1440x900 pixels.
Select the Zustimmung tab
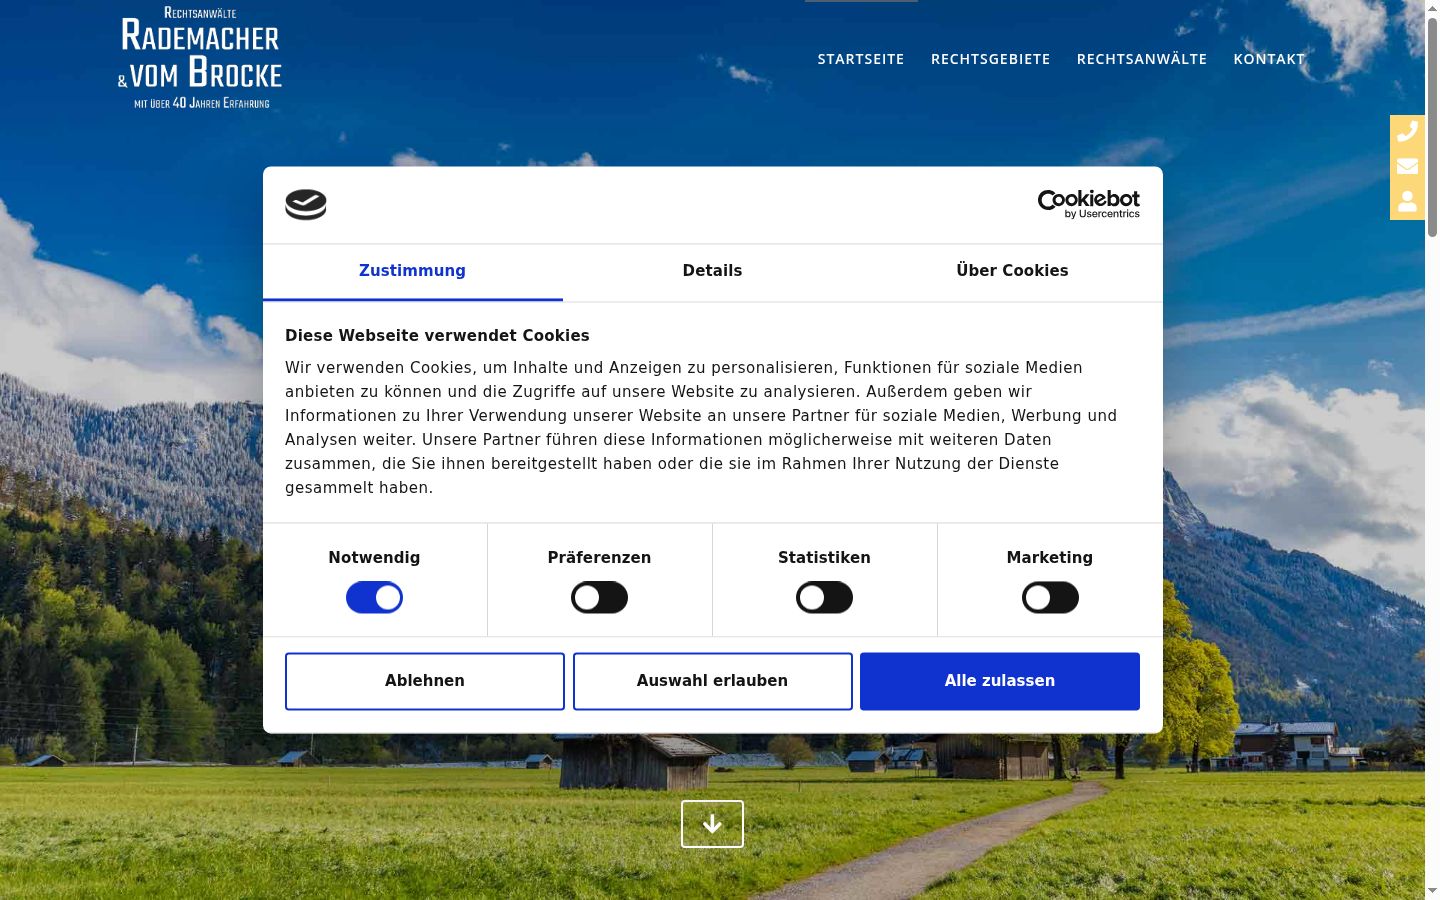(x=412, y=271)
